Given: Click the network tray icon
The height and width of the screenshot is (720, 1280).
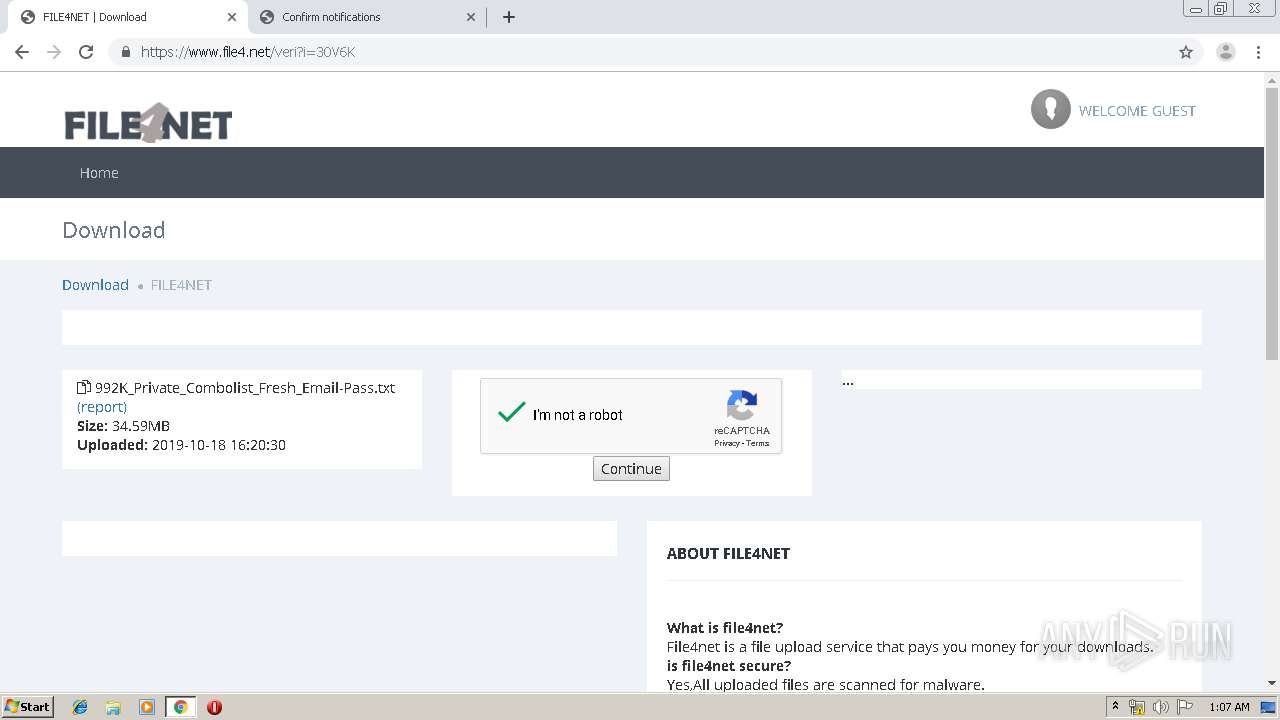Looking at the screenshot, I should point(1137,707).
